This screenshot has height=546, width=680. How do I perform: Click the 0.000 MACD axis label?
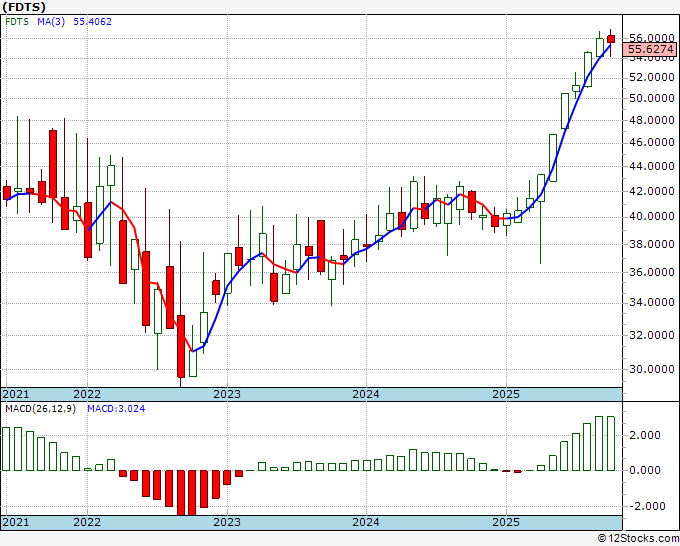(x=646, y=470)
